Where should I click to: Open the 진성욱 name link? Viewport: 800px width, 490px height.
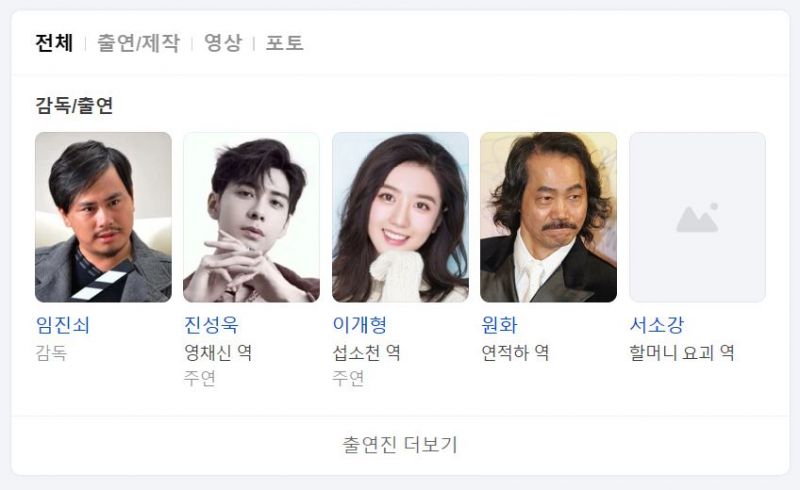[x=211, y=325]
